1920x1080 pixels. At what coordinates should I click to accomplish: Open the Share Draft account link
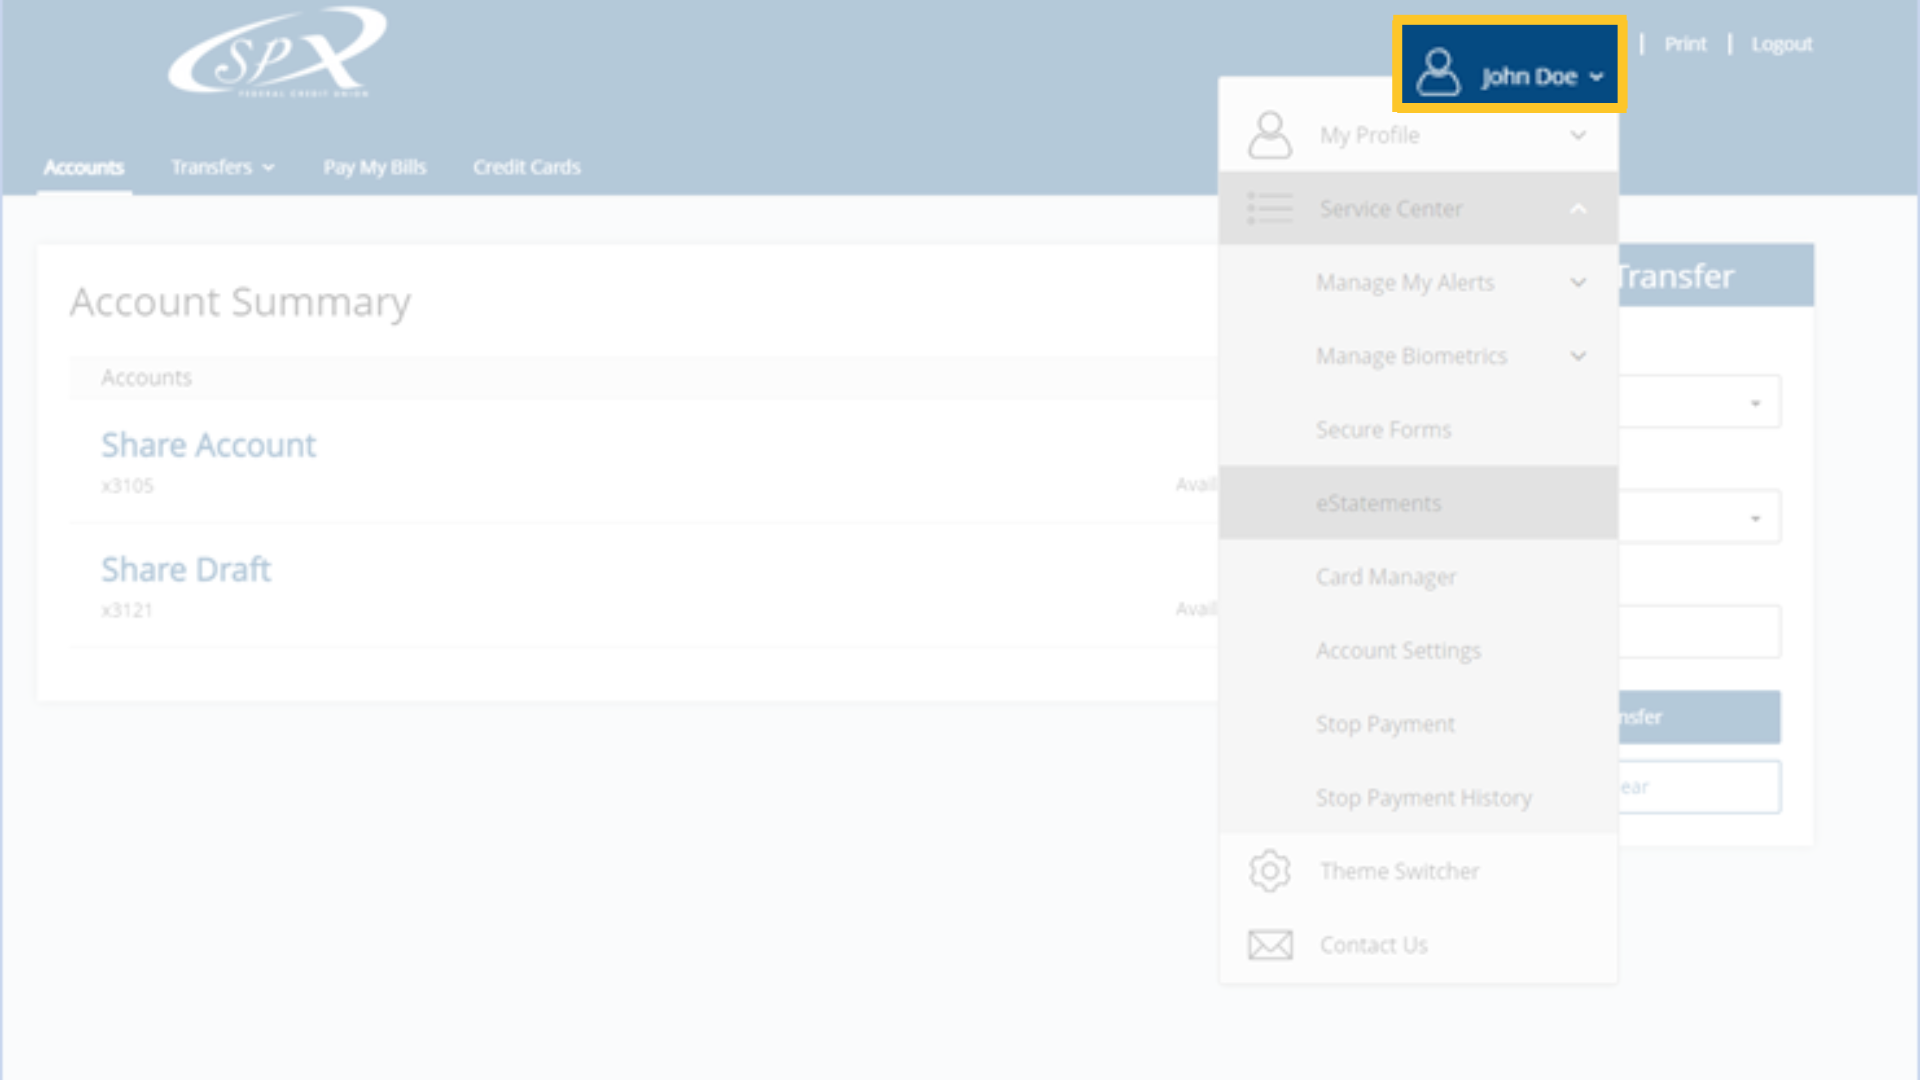tap(186, 569)
